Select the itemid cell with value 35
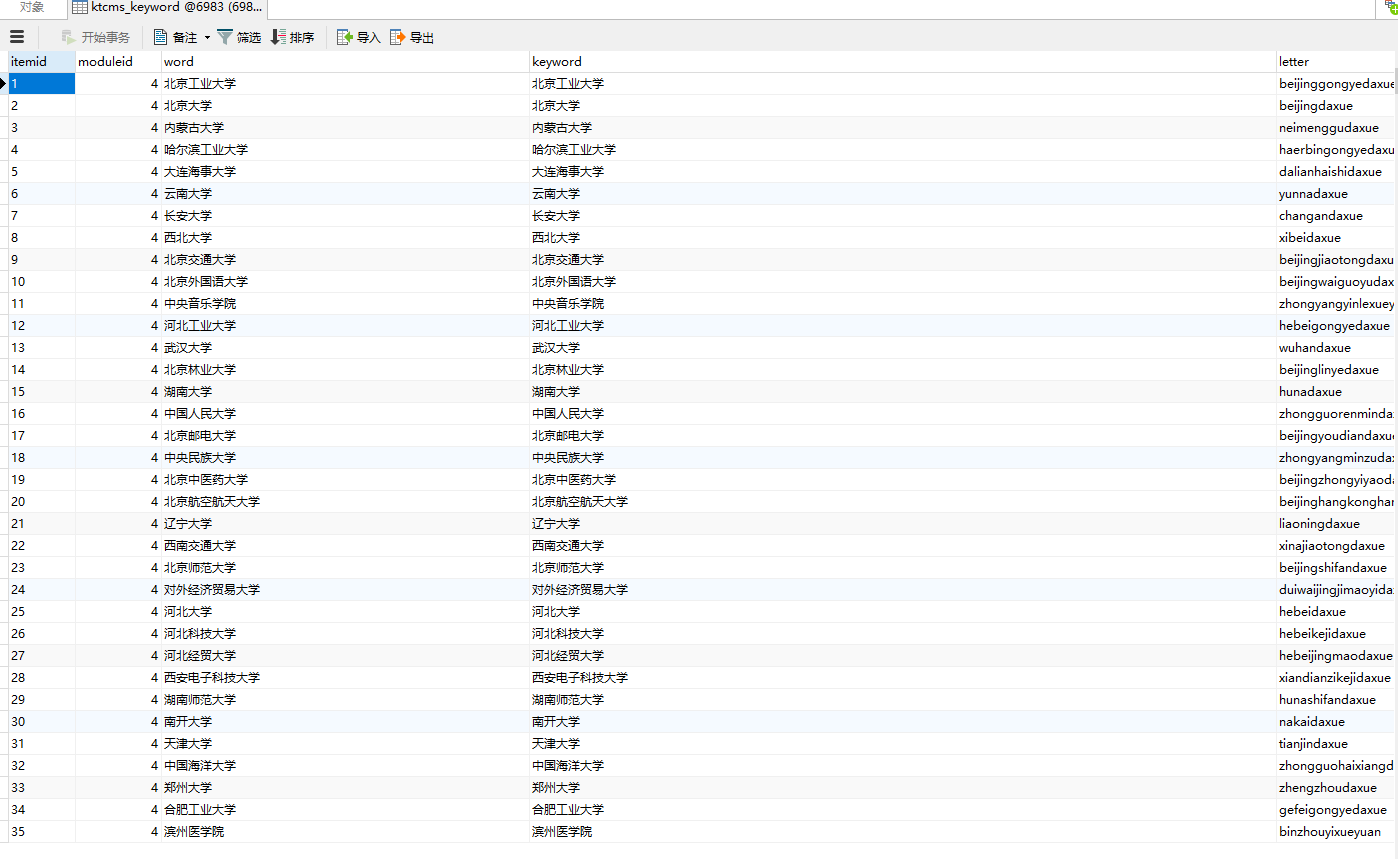 [x=42, y=832]
